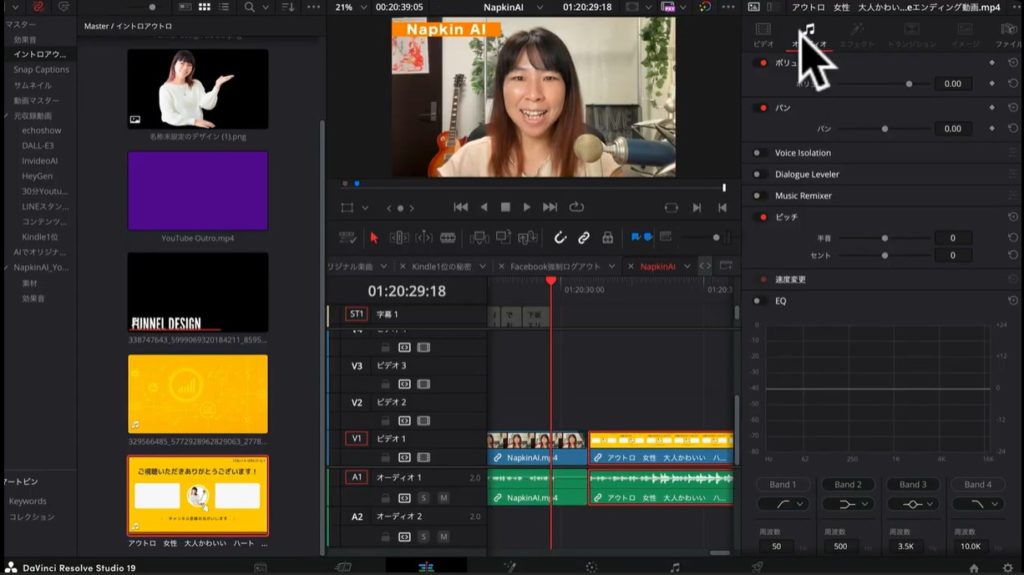Turn on the Dialogue Leveler switch
Viewport: 1024px width, 575px height.
758,174
